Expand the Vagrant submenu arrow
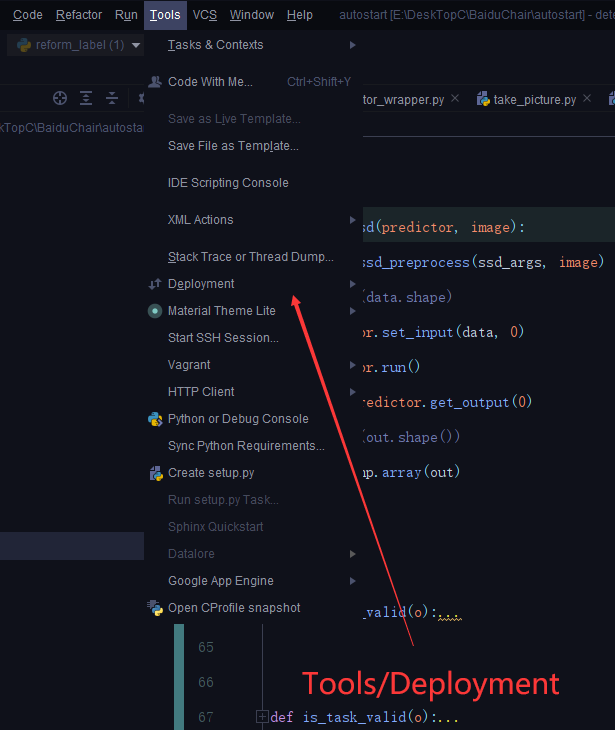615x730 pixels. [x=352, y=365]
